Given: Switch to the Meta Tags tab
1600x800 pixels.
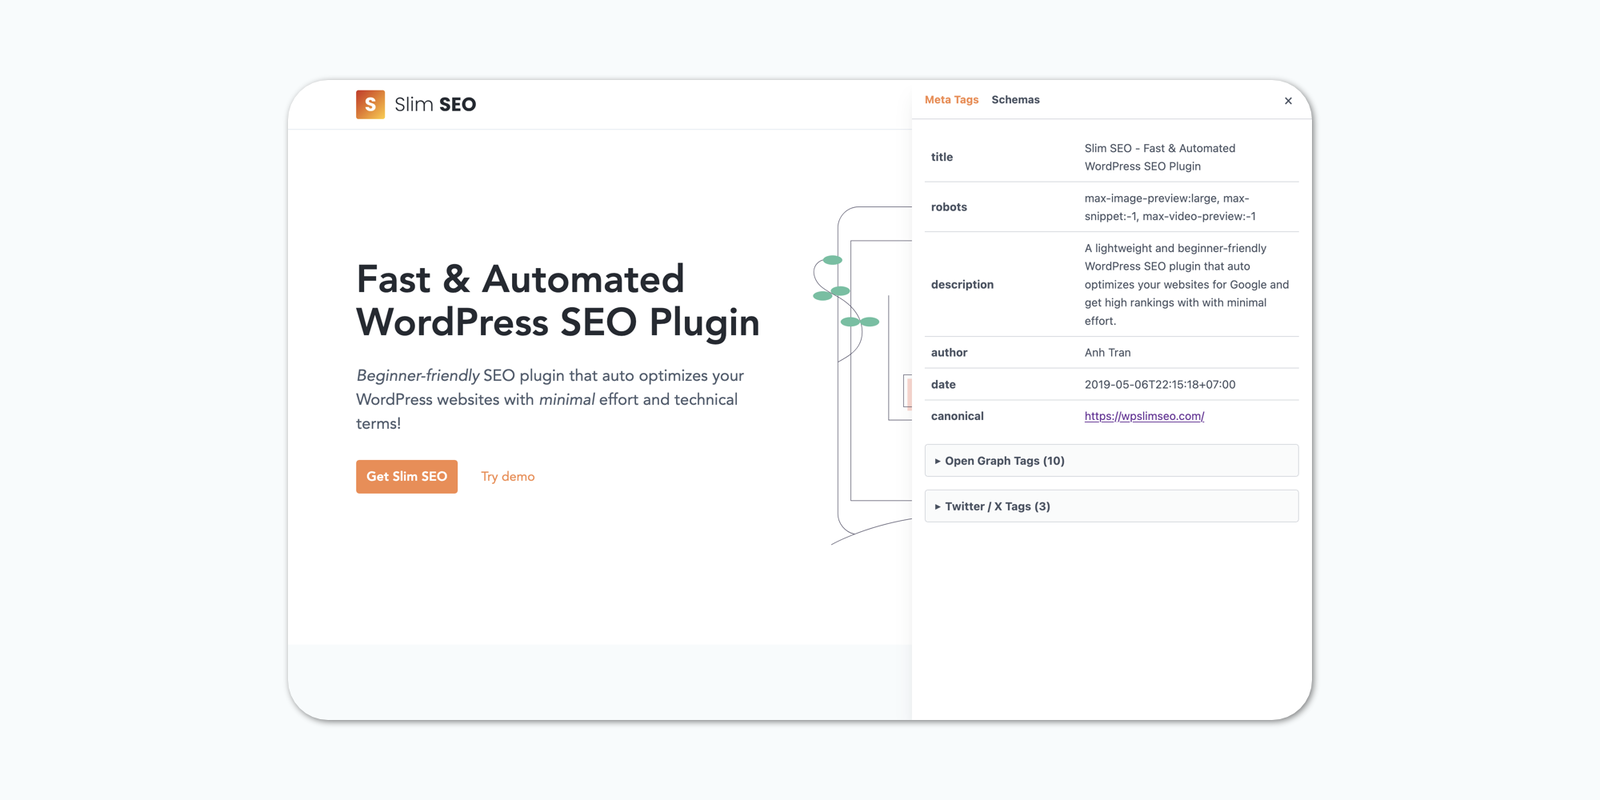Looking at the screenshot, I should (x=951, y=100).
